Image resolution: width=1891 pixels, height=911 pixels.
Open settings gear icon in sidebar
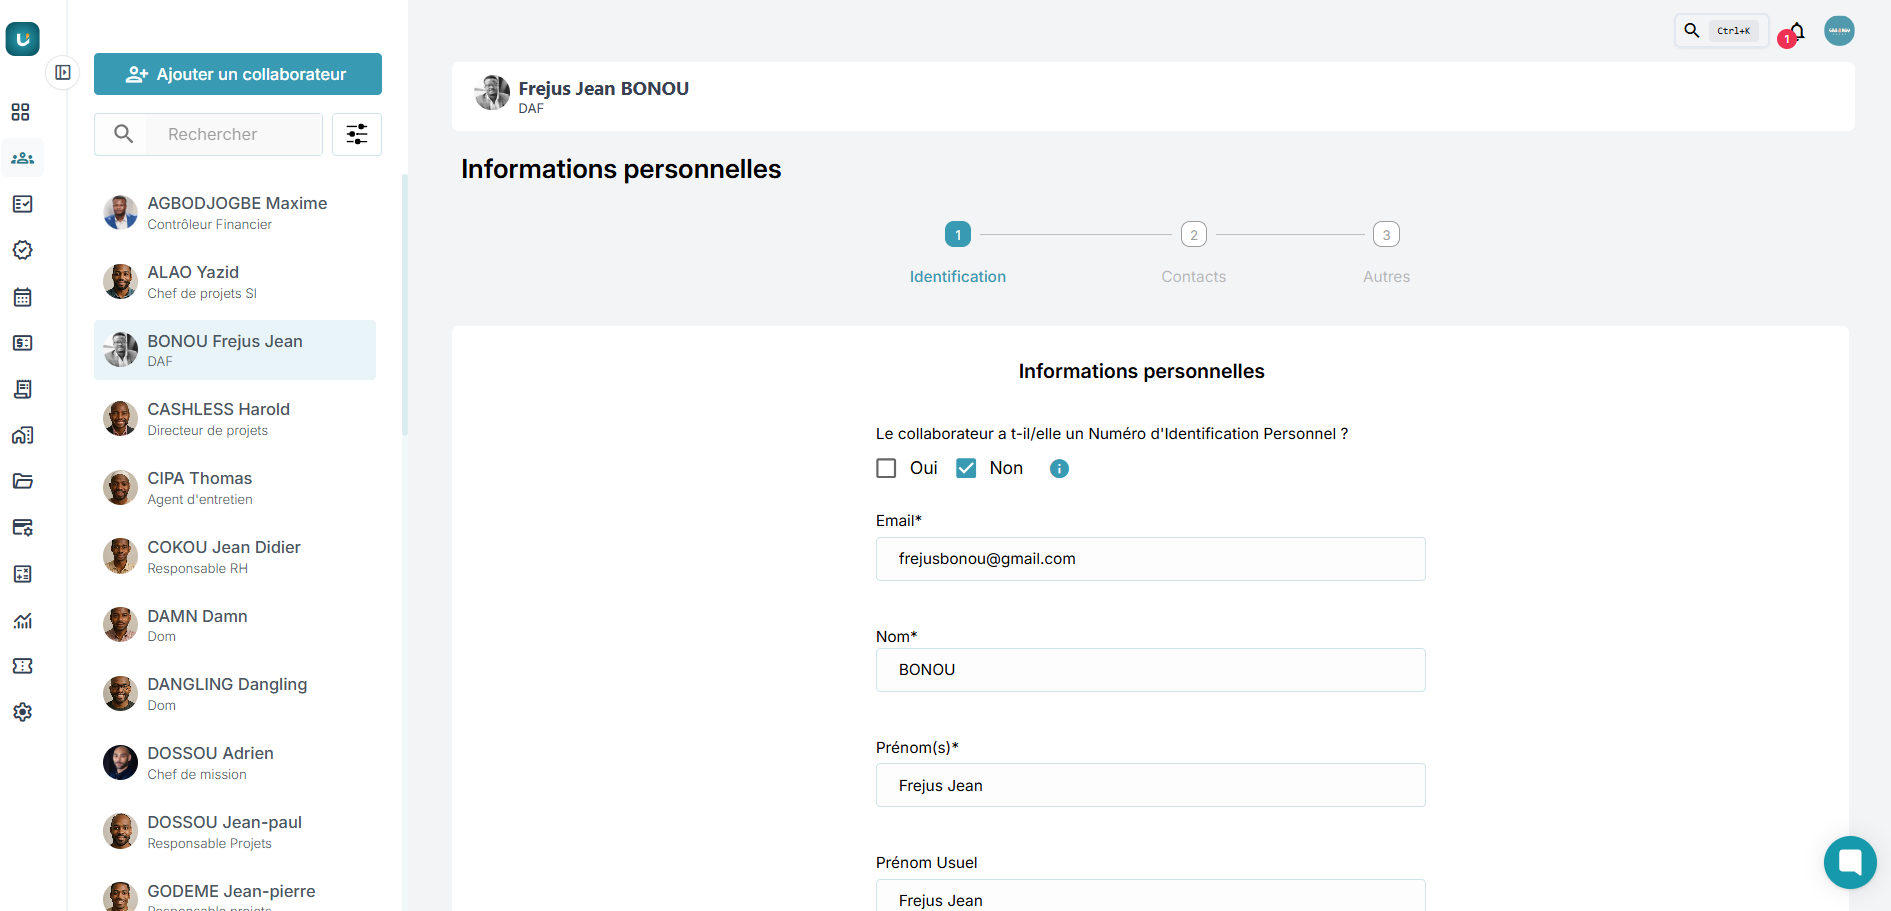point(22,712)
